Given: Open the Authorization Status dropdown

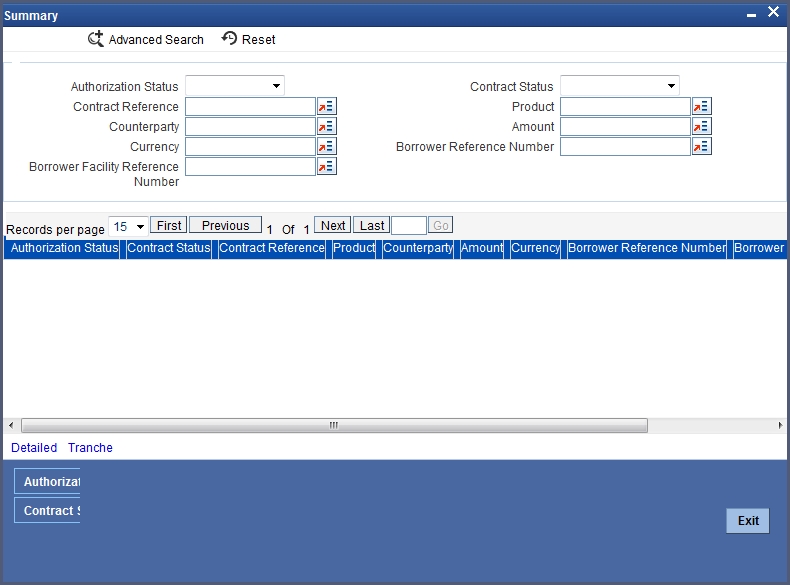Looking at the screenshot, I should pos(235,86).
